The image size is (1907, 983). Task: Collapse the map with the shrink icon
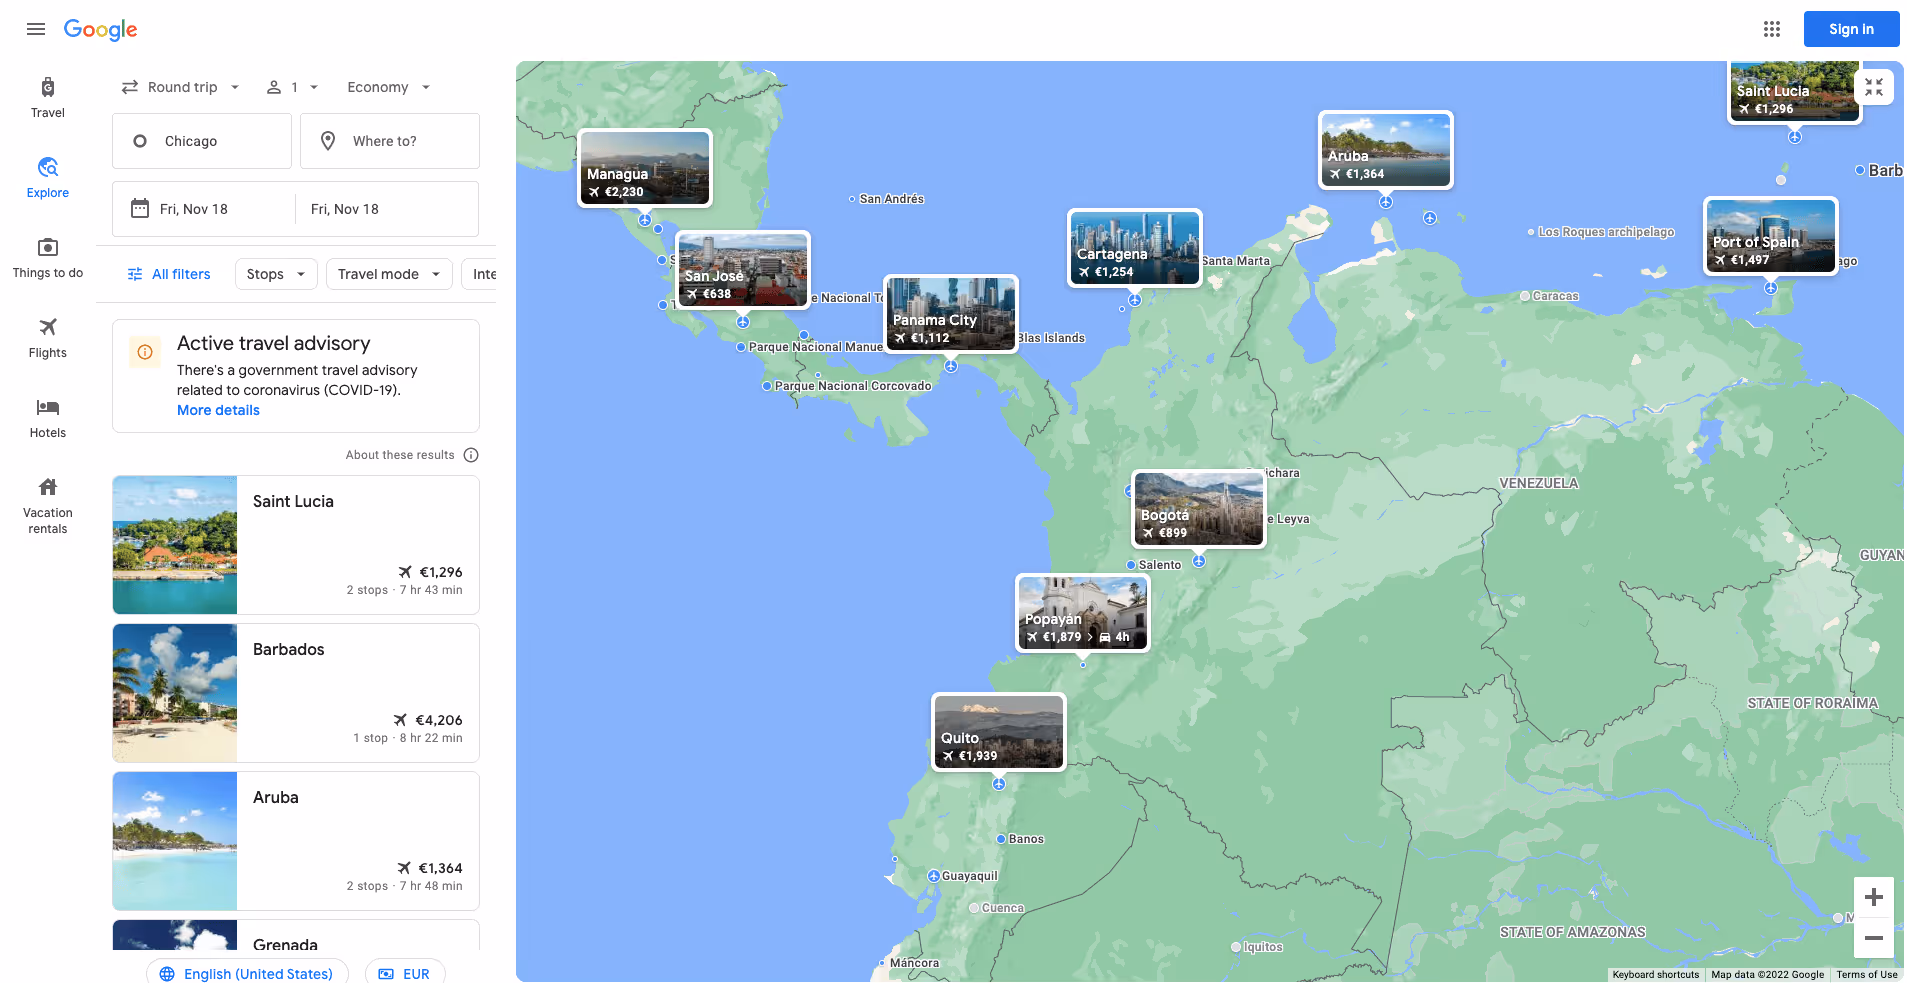[1873, 87]
